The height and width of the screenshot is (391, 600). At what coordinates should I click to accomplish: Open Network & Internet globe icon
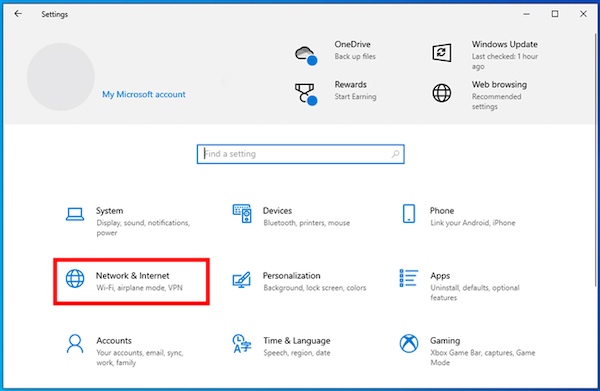click(x=75, y=278)
